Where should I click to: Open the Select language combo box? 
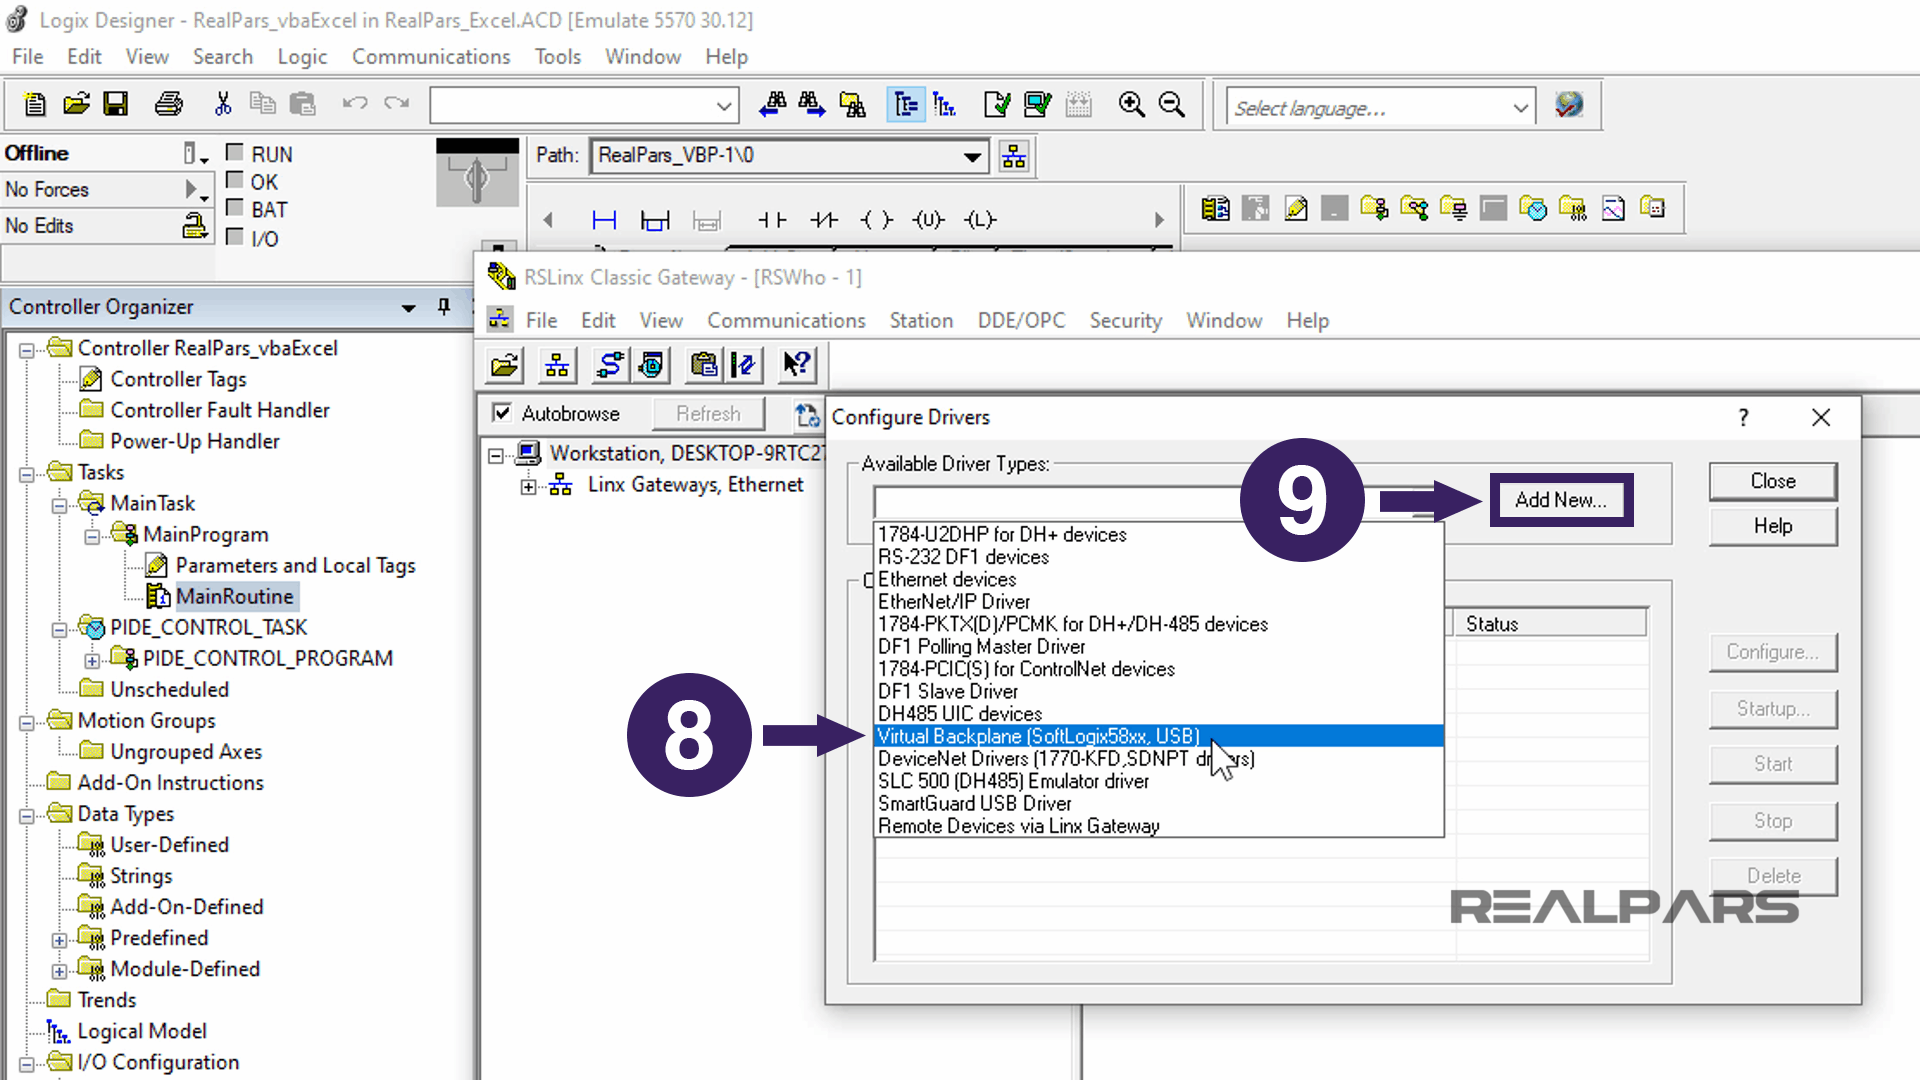pyautogui.click(x=1380, y=107)
